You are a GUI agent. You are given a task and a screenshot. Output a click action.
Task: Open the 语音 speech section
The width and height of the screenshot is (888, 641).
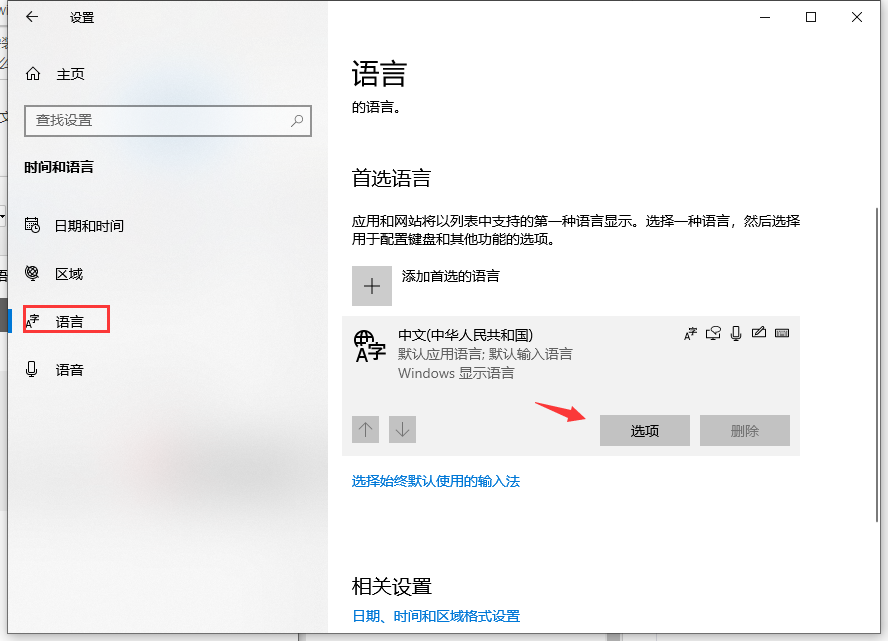[68, 370]
